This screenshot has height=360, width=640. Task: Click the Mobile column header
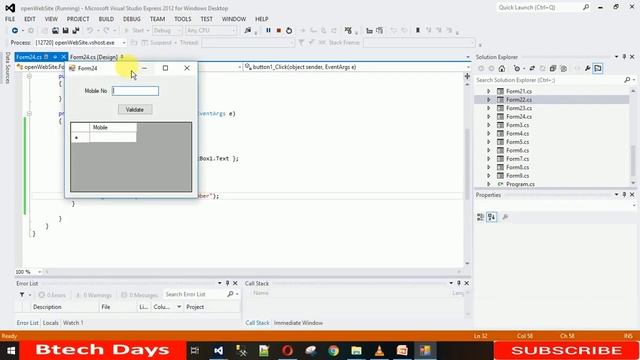pos(113,127)
